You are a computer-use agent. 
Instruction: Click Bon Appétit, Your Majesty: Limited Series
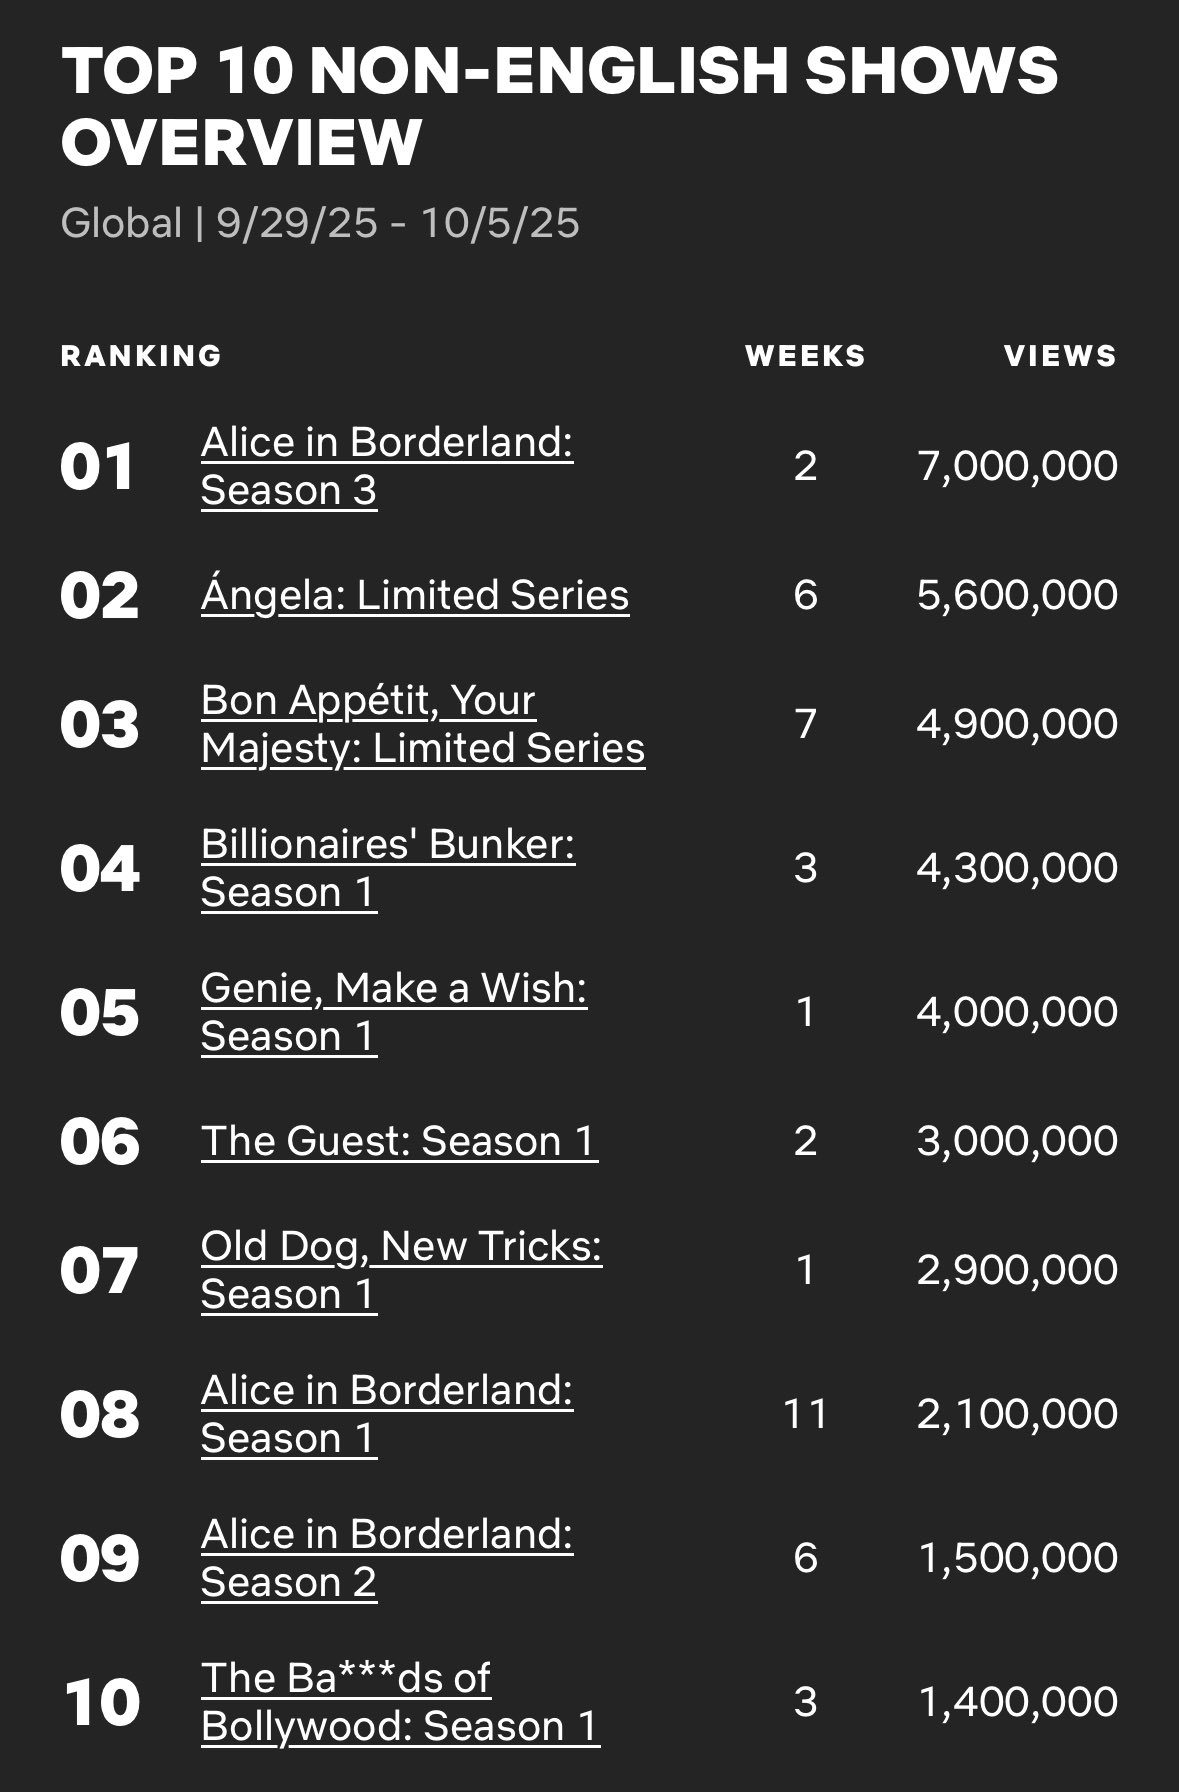tap(422, 724)
